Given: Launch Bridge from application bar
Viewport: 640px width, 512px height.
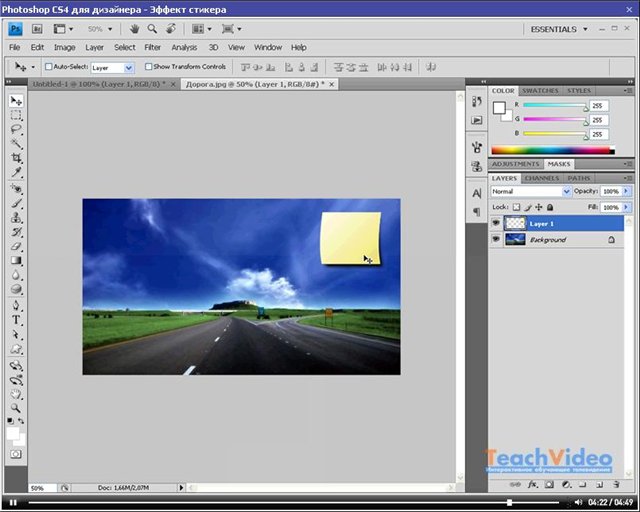Looking at the screenshot, I should [37, 29].
